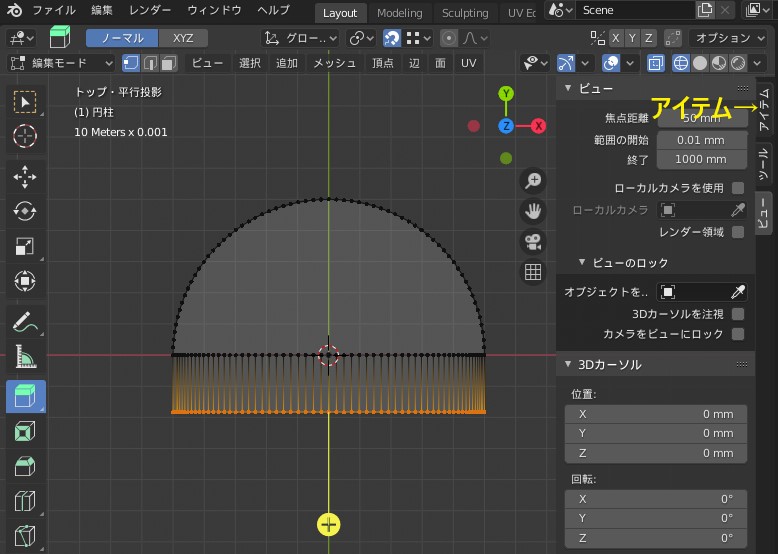The height and width of the screenshot is (554, 778).
Task: Click the red X axis gizmo
Action: pos(538,126)
